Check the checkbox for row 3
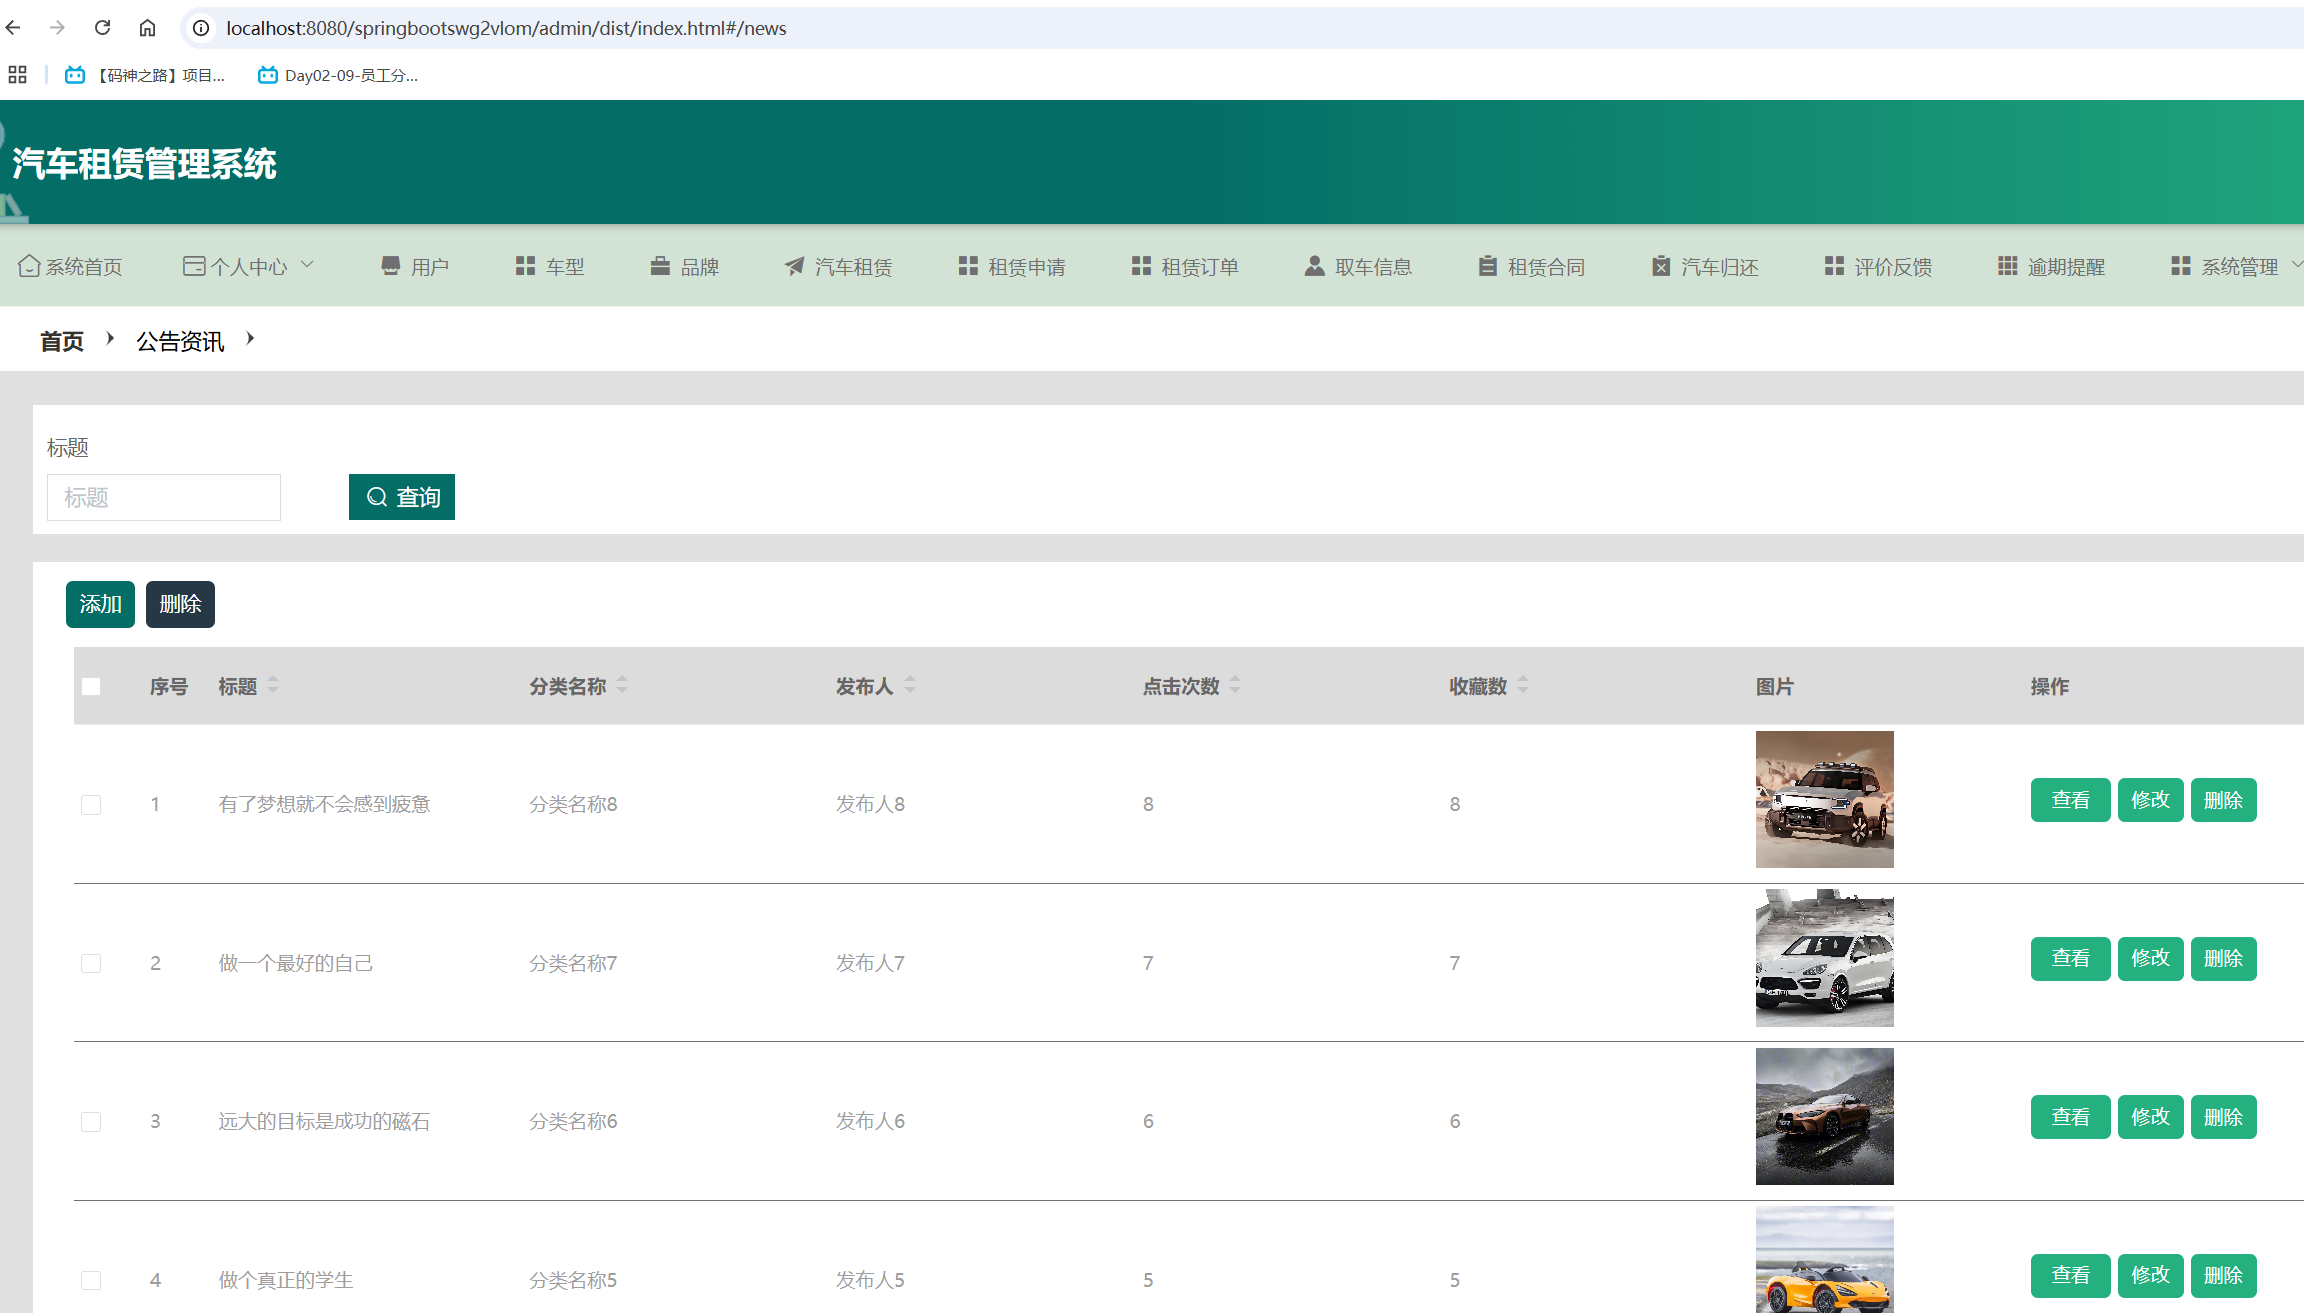 tap(91, 1122)
